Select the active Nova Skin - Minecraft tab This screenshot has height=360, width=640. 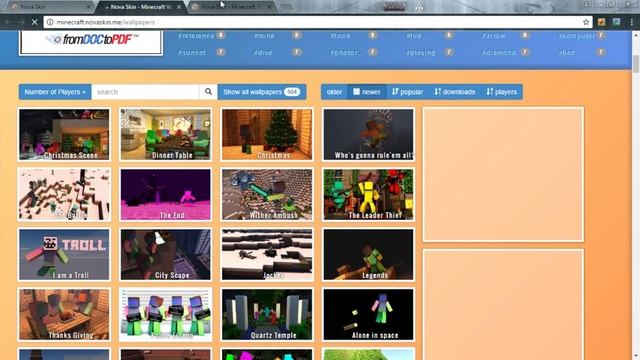pos(140,7)
